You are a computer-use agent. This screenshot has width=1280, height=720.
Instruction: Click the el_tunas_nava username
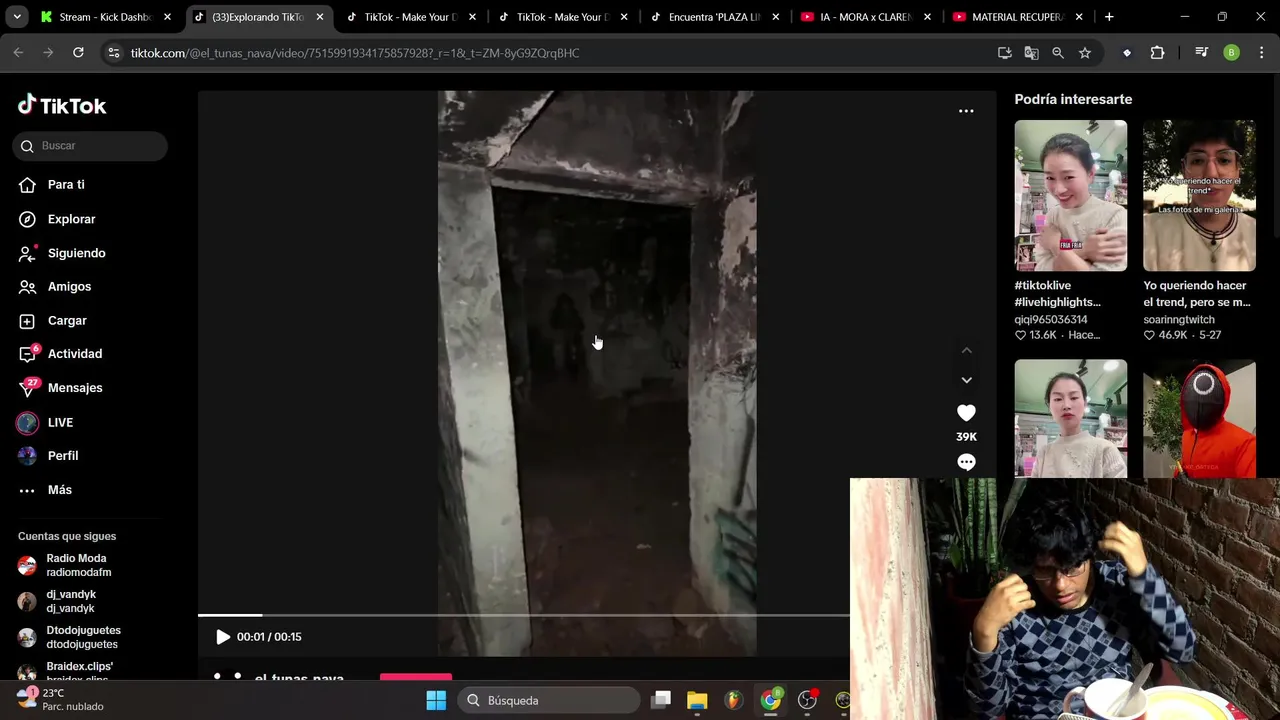(299, 678)
